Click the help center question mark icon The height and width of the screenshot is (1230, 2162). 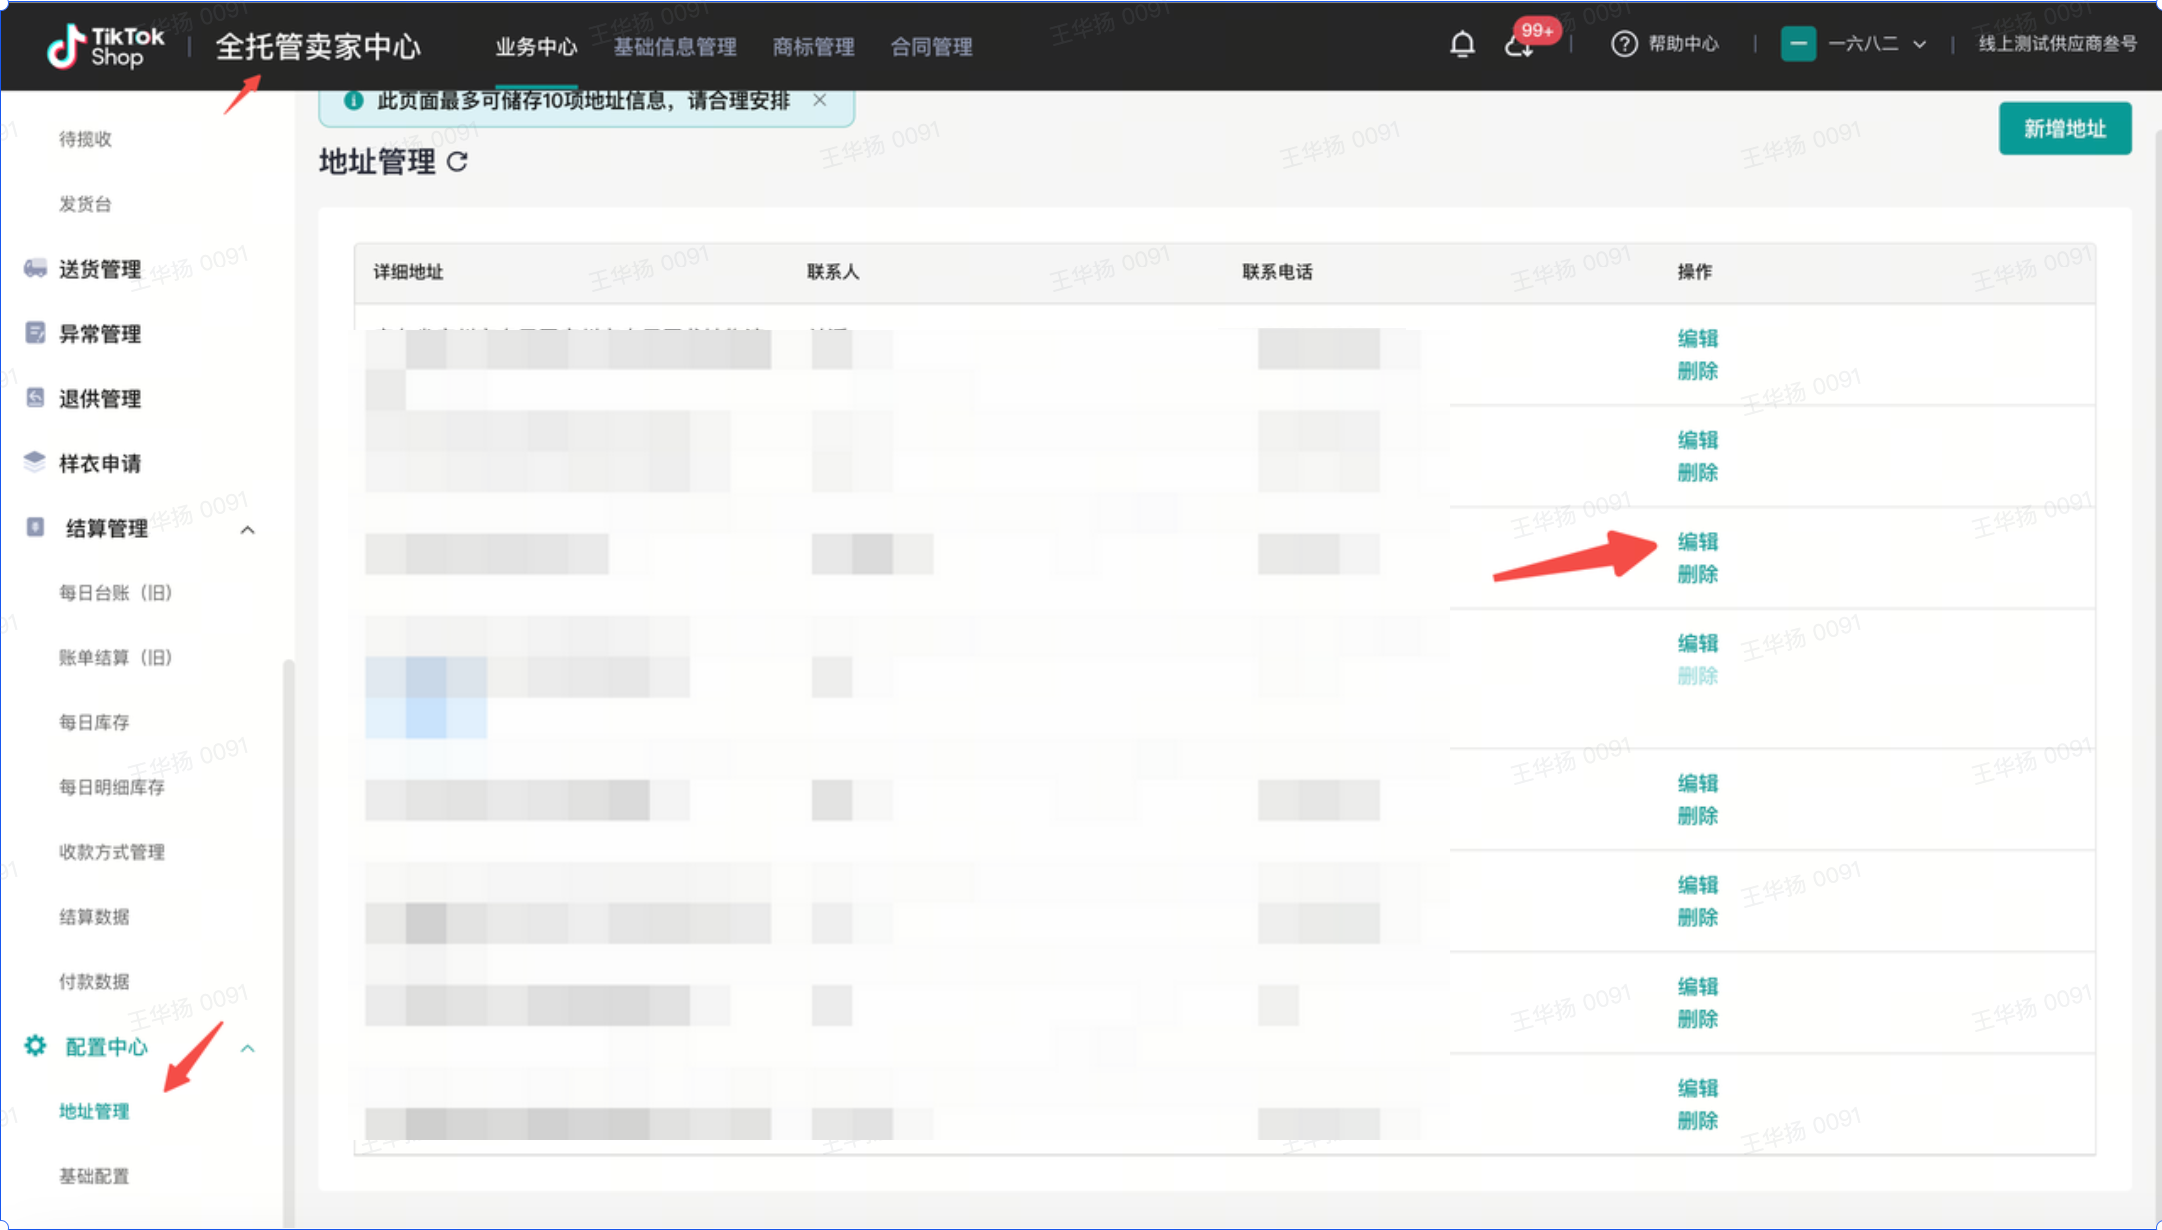pos(1624,44)
